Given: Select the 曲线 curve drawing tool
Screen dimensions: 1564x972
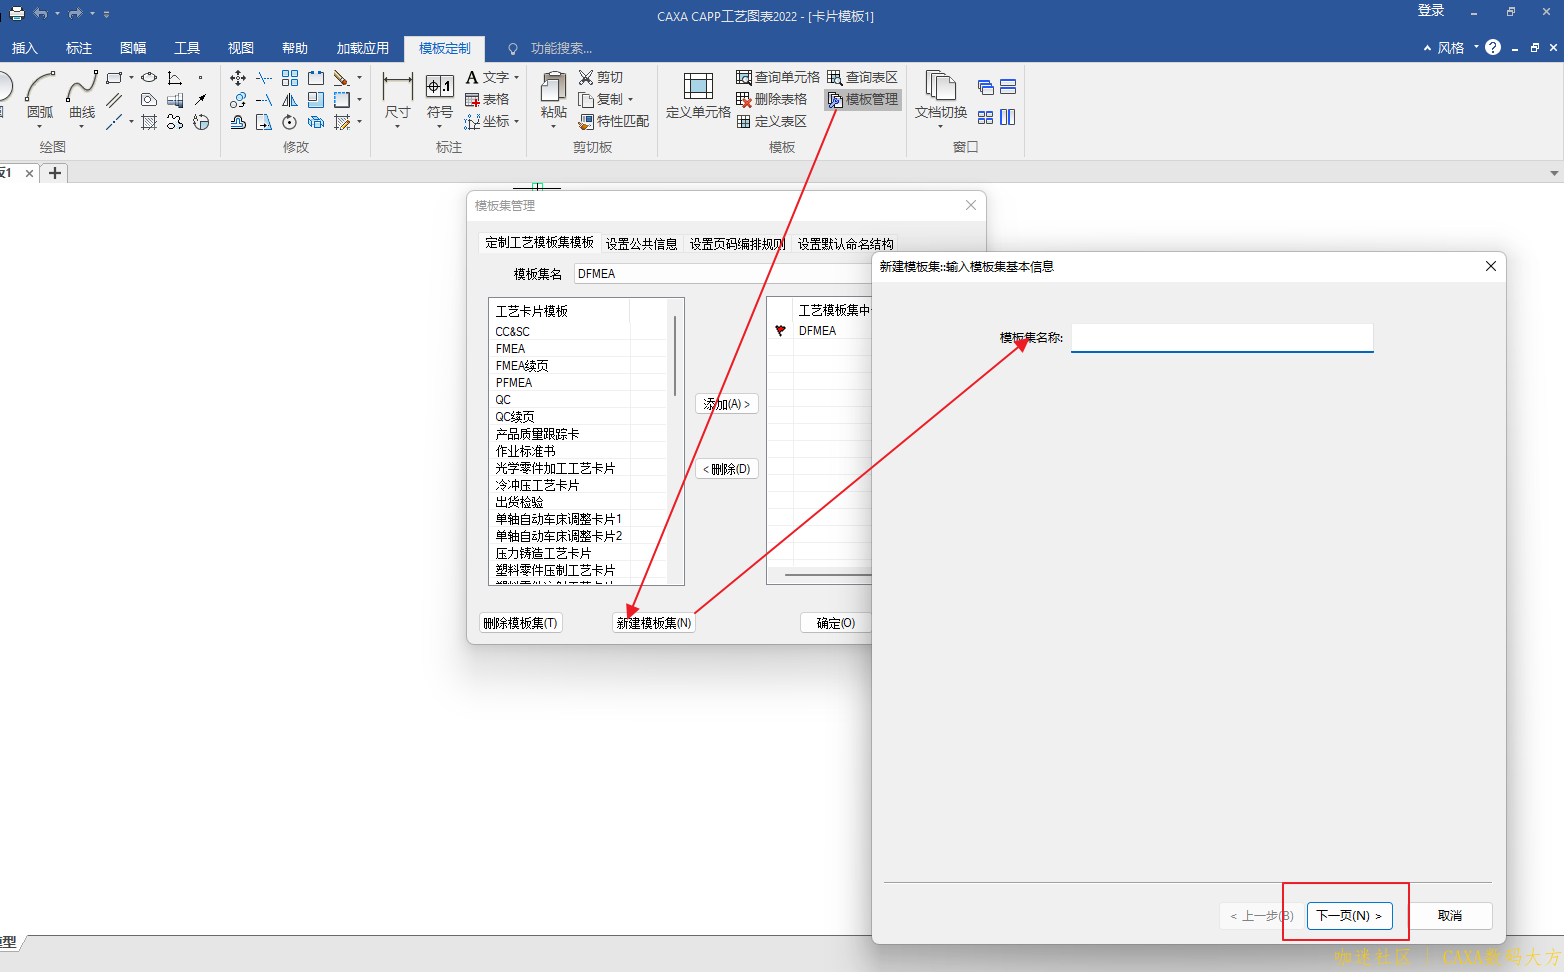Looking at the screenshot, I should 82,96.
